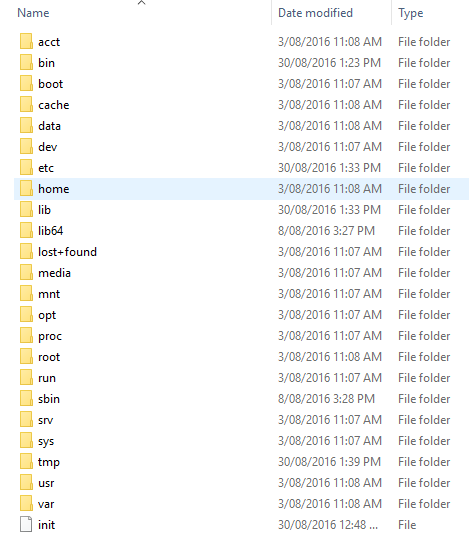Click 'File' type of init row
This screenshot has height=542, width=469.
click(407, 525)
